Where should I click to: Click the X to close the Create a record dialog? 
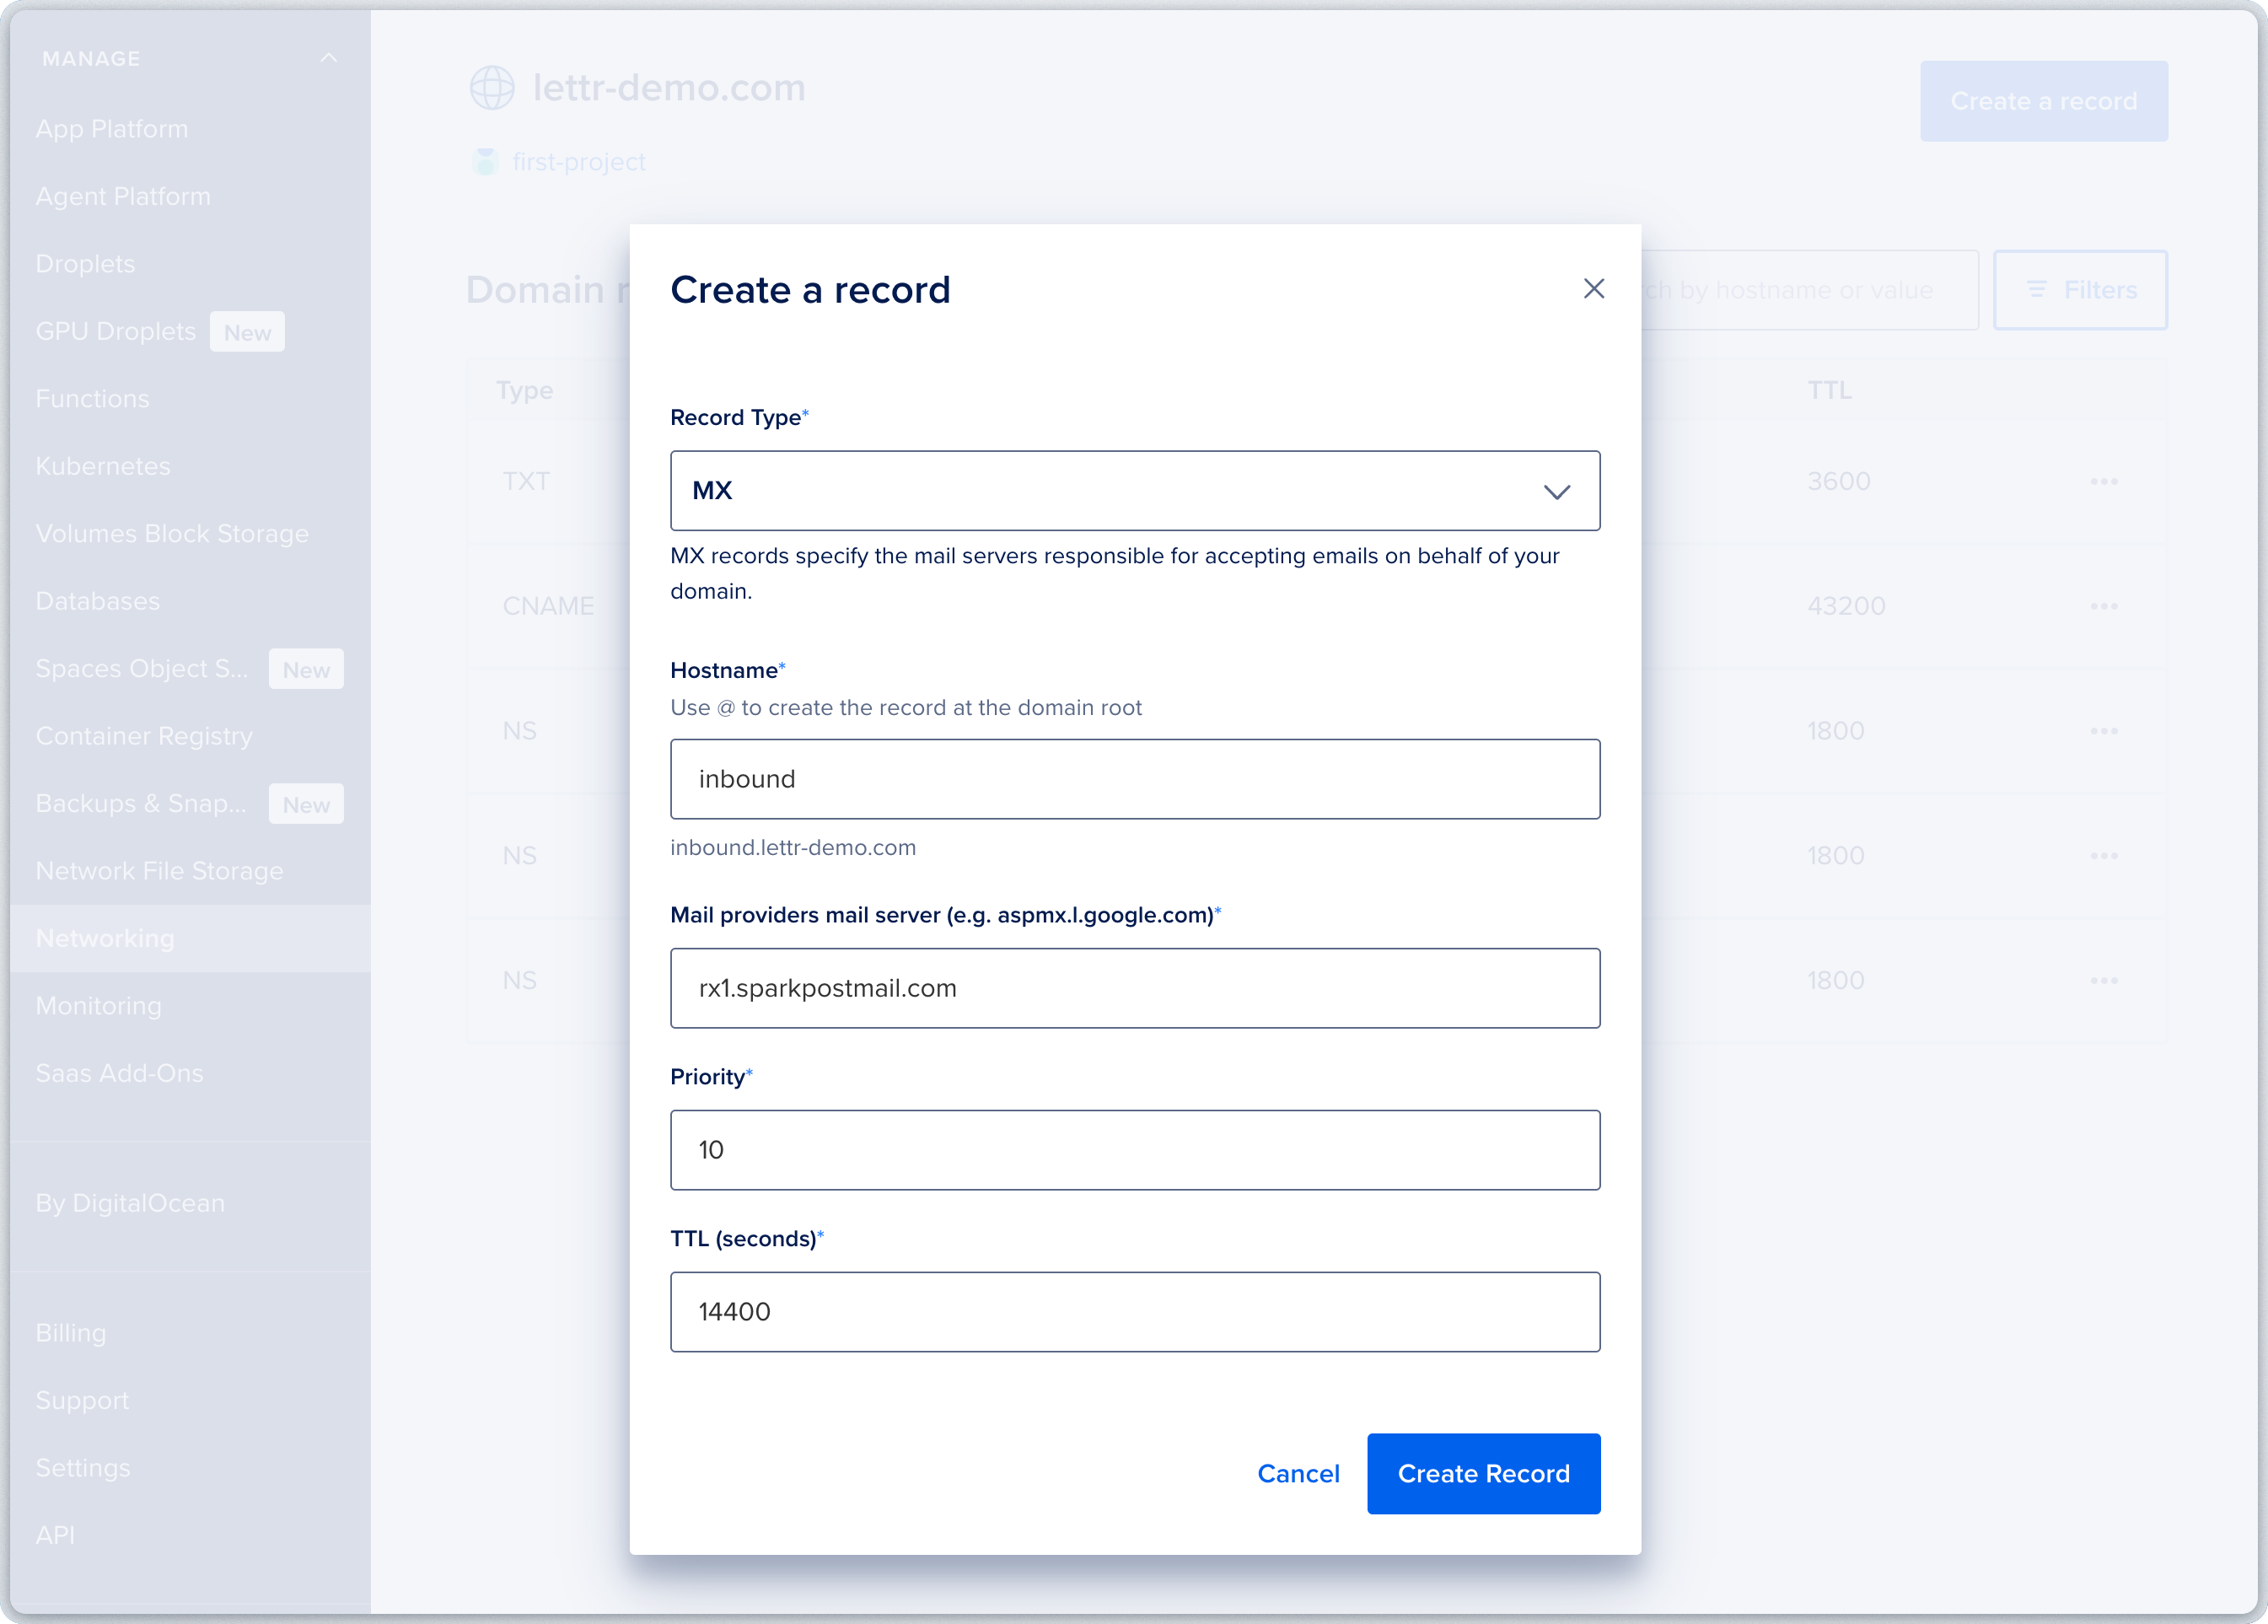(1594, 288)
